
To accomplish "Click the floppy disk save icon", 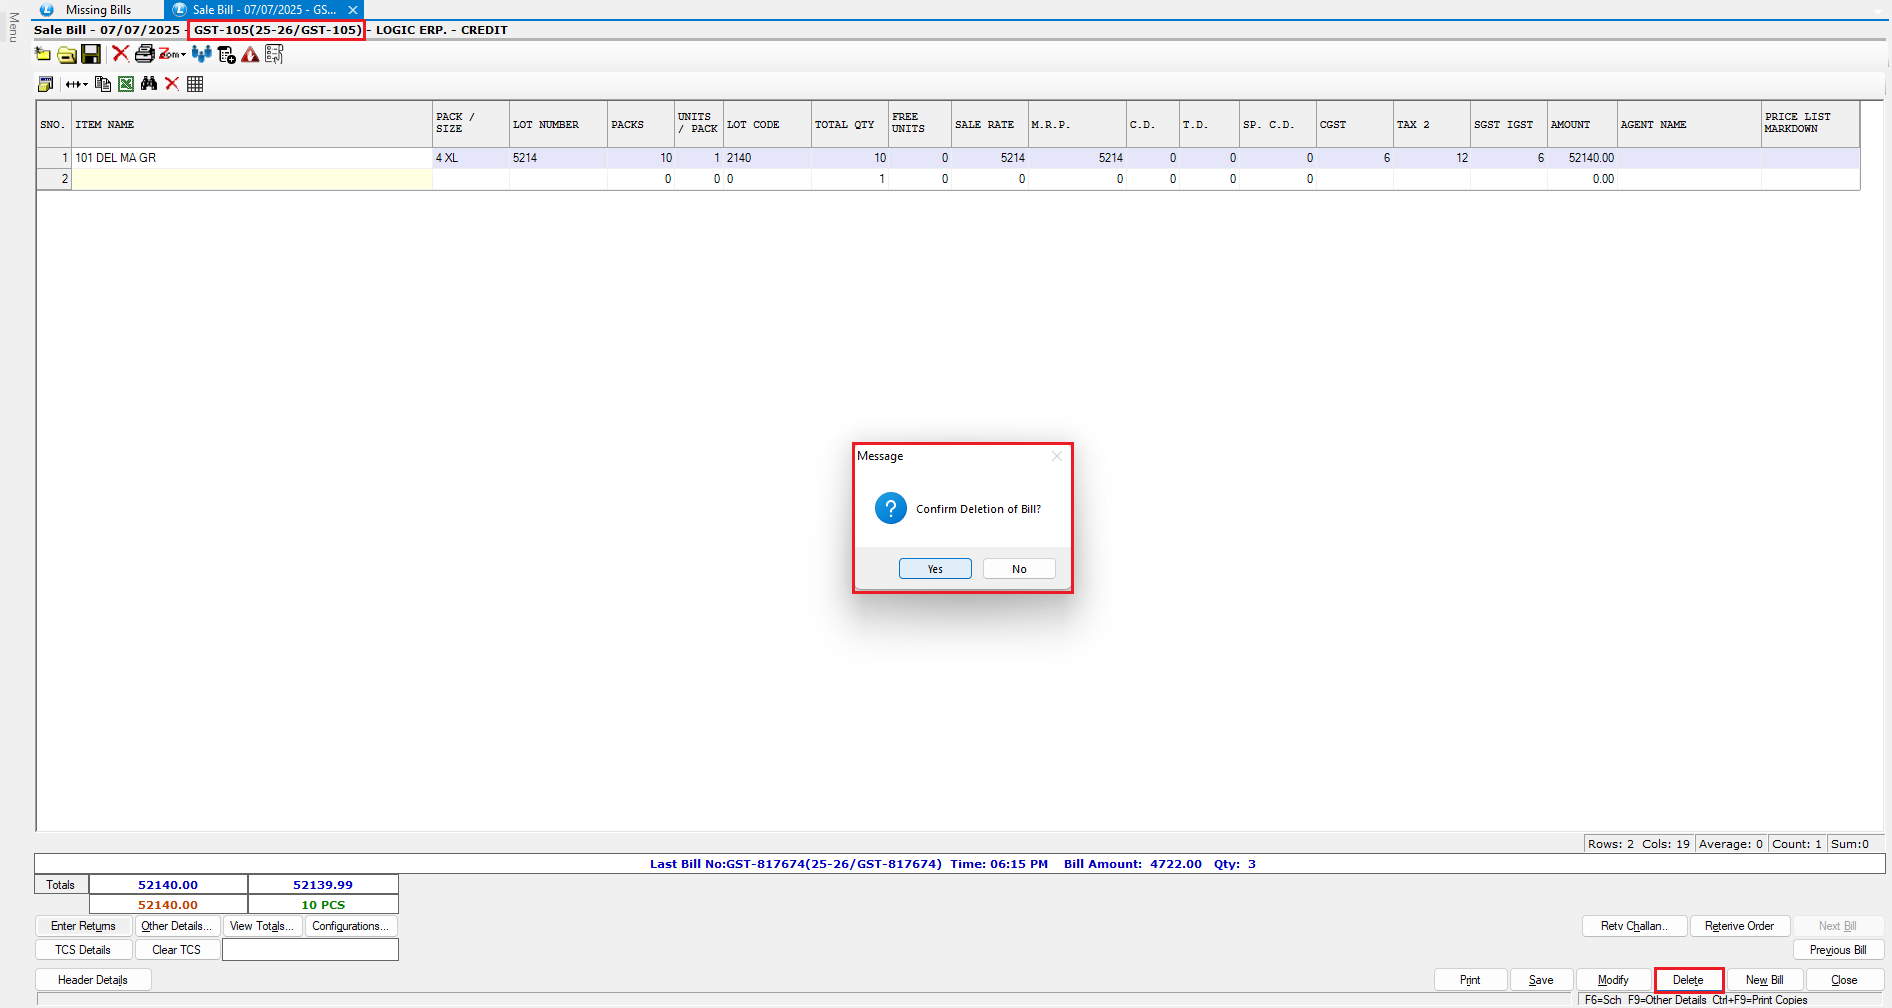I will [91, 54].
